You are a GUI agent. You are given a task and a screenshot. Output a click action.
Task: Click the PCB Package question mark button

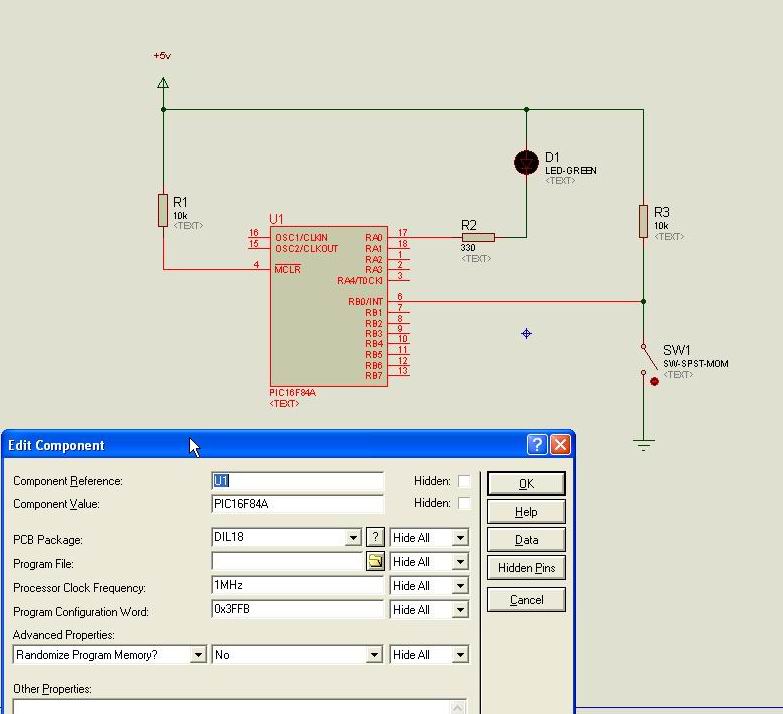coord(375,537)
